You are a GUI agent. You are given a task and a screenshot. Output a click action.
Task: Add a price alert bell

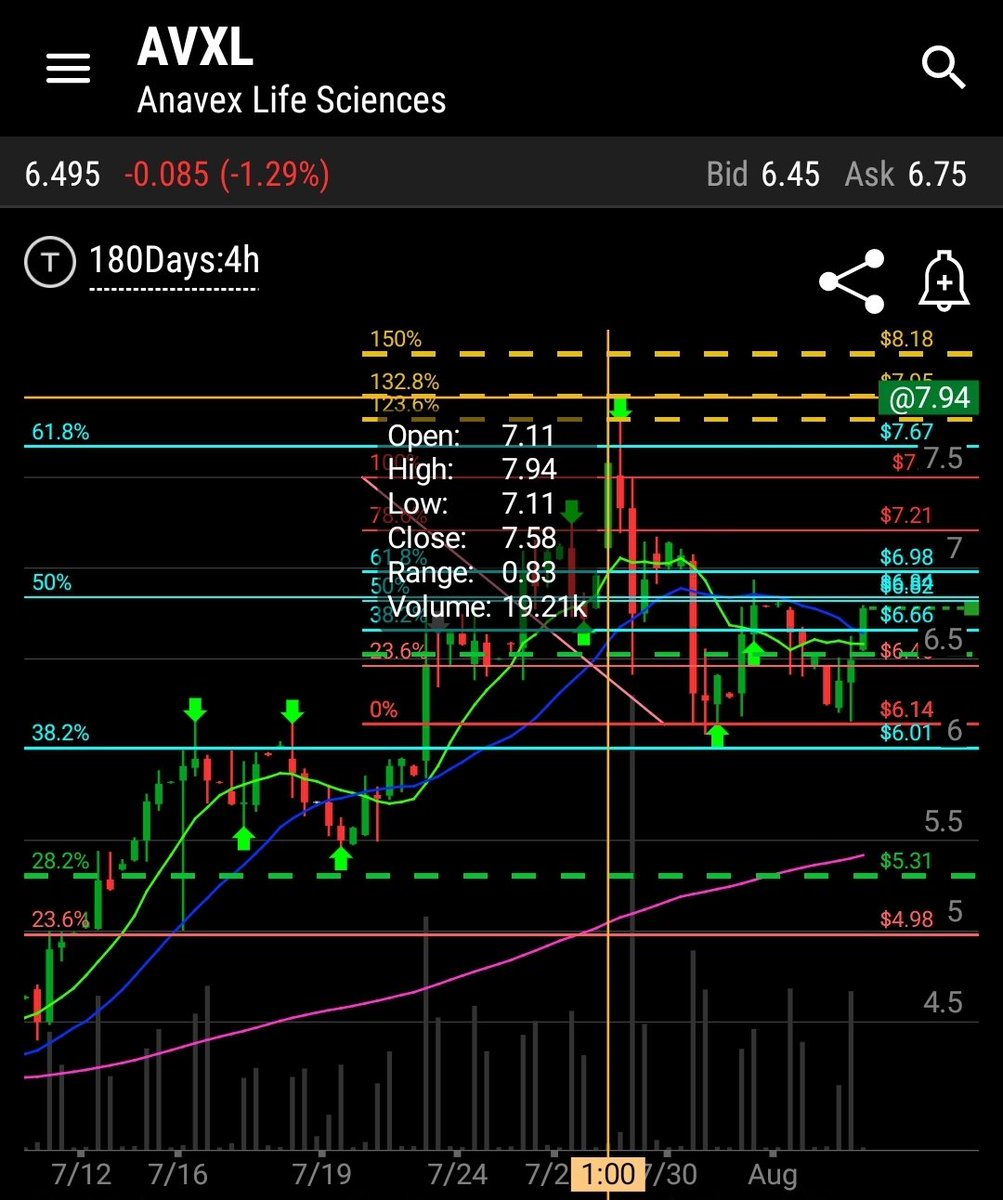coord(945,281)
